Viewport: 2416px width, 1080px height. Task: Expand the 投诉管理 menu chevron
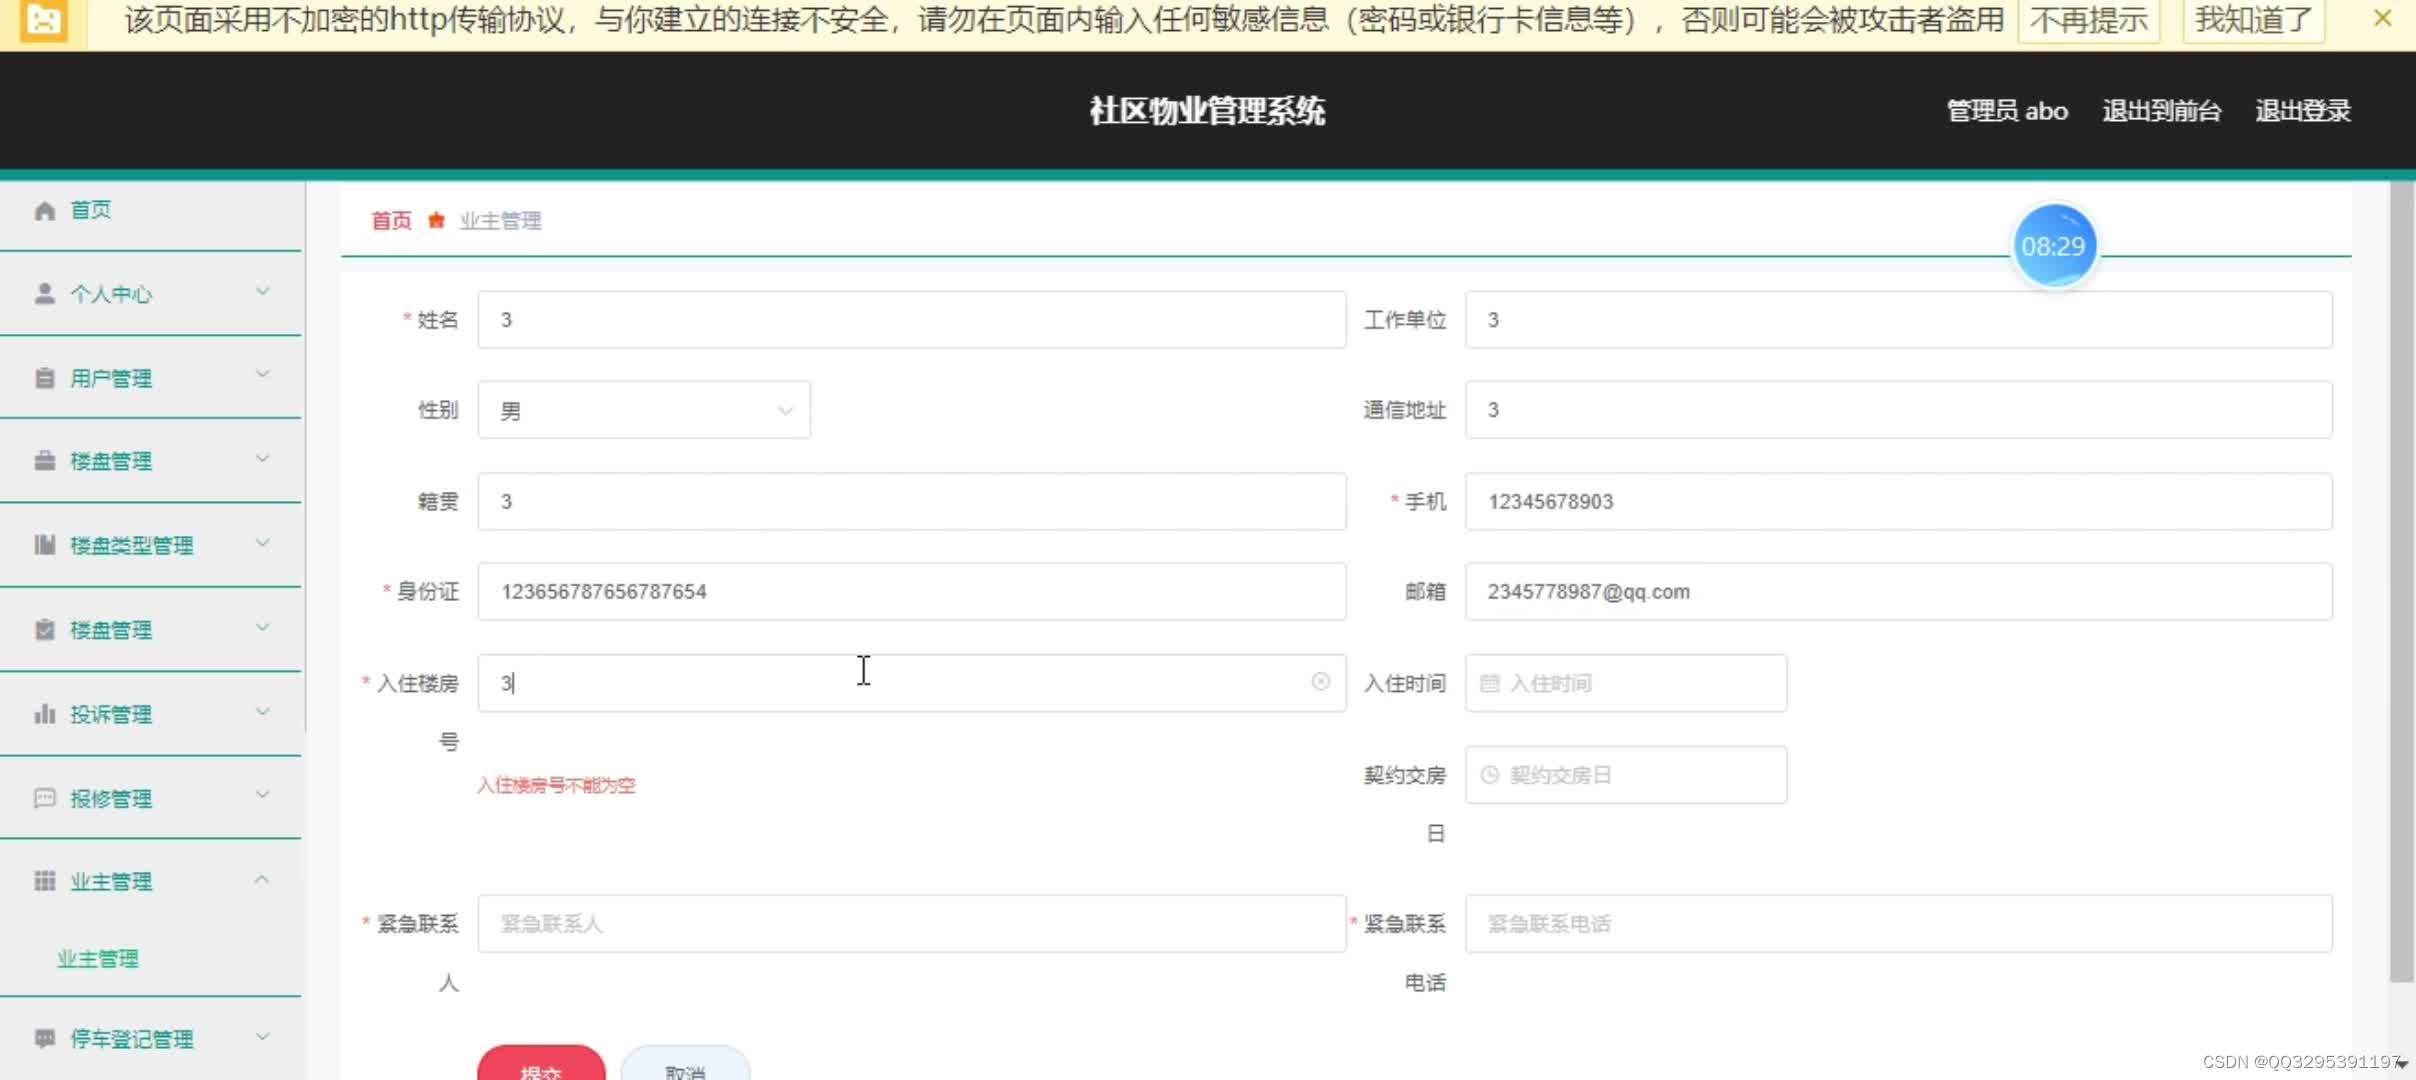click(262, 712)
